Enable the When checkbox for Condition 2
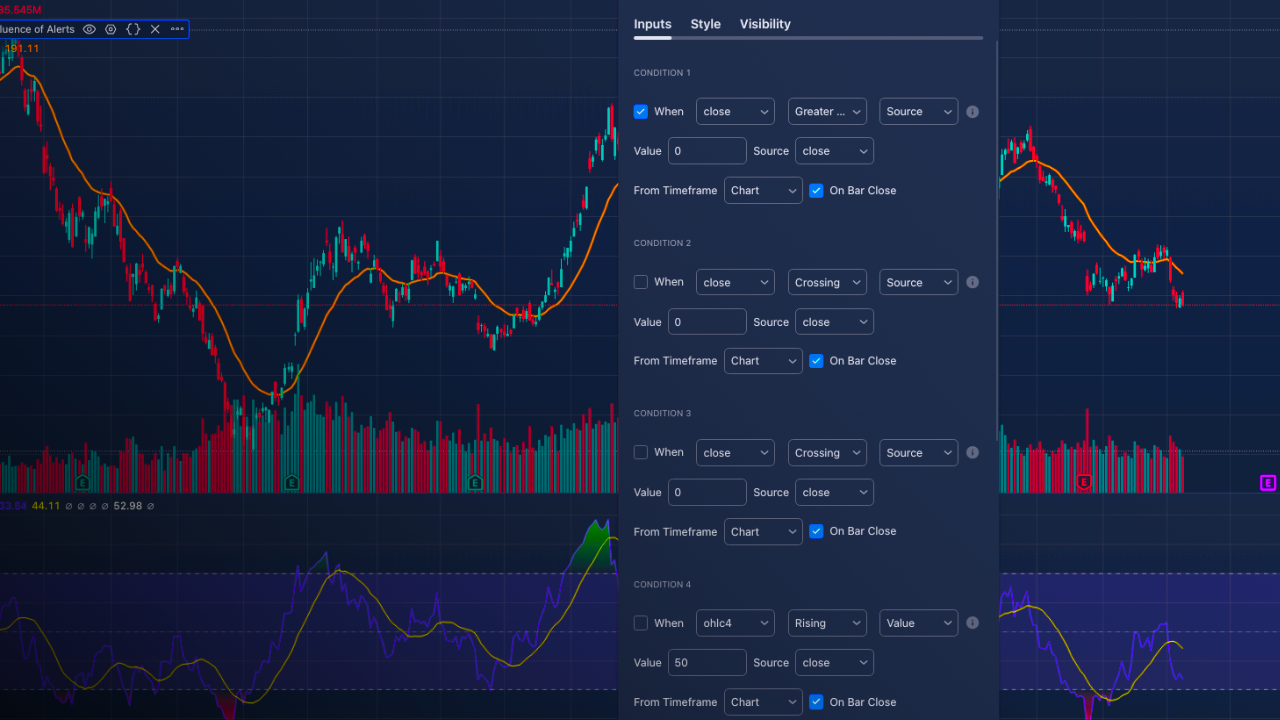 pyautogui.click(x=640, y=282)
